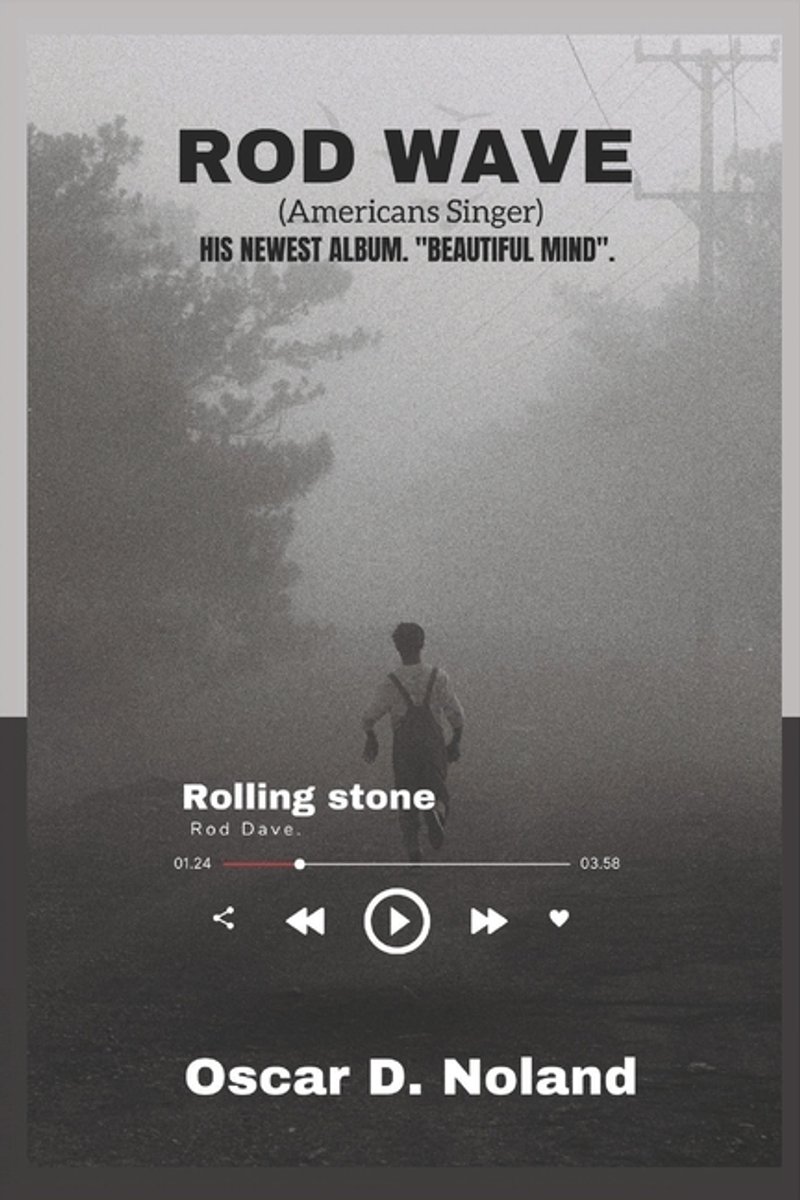
Task: Skip back with the rewind icon
Action: click(x=305, y=921)
